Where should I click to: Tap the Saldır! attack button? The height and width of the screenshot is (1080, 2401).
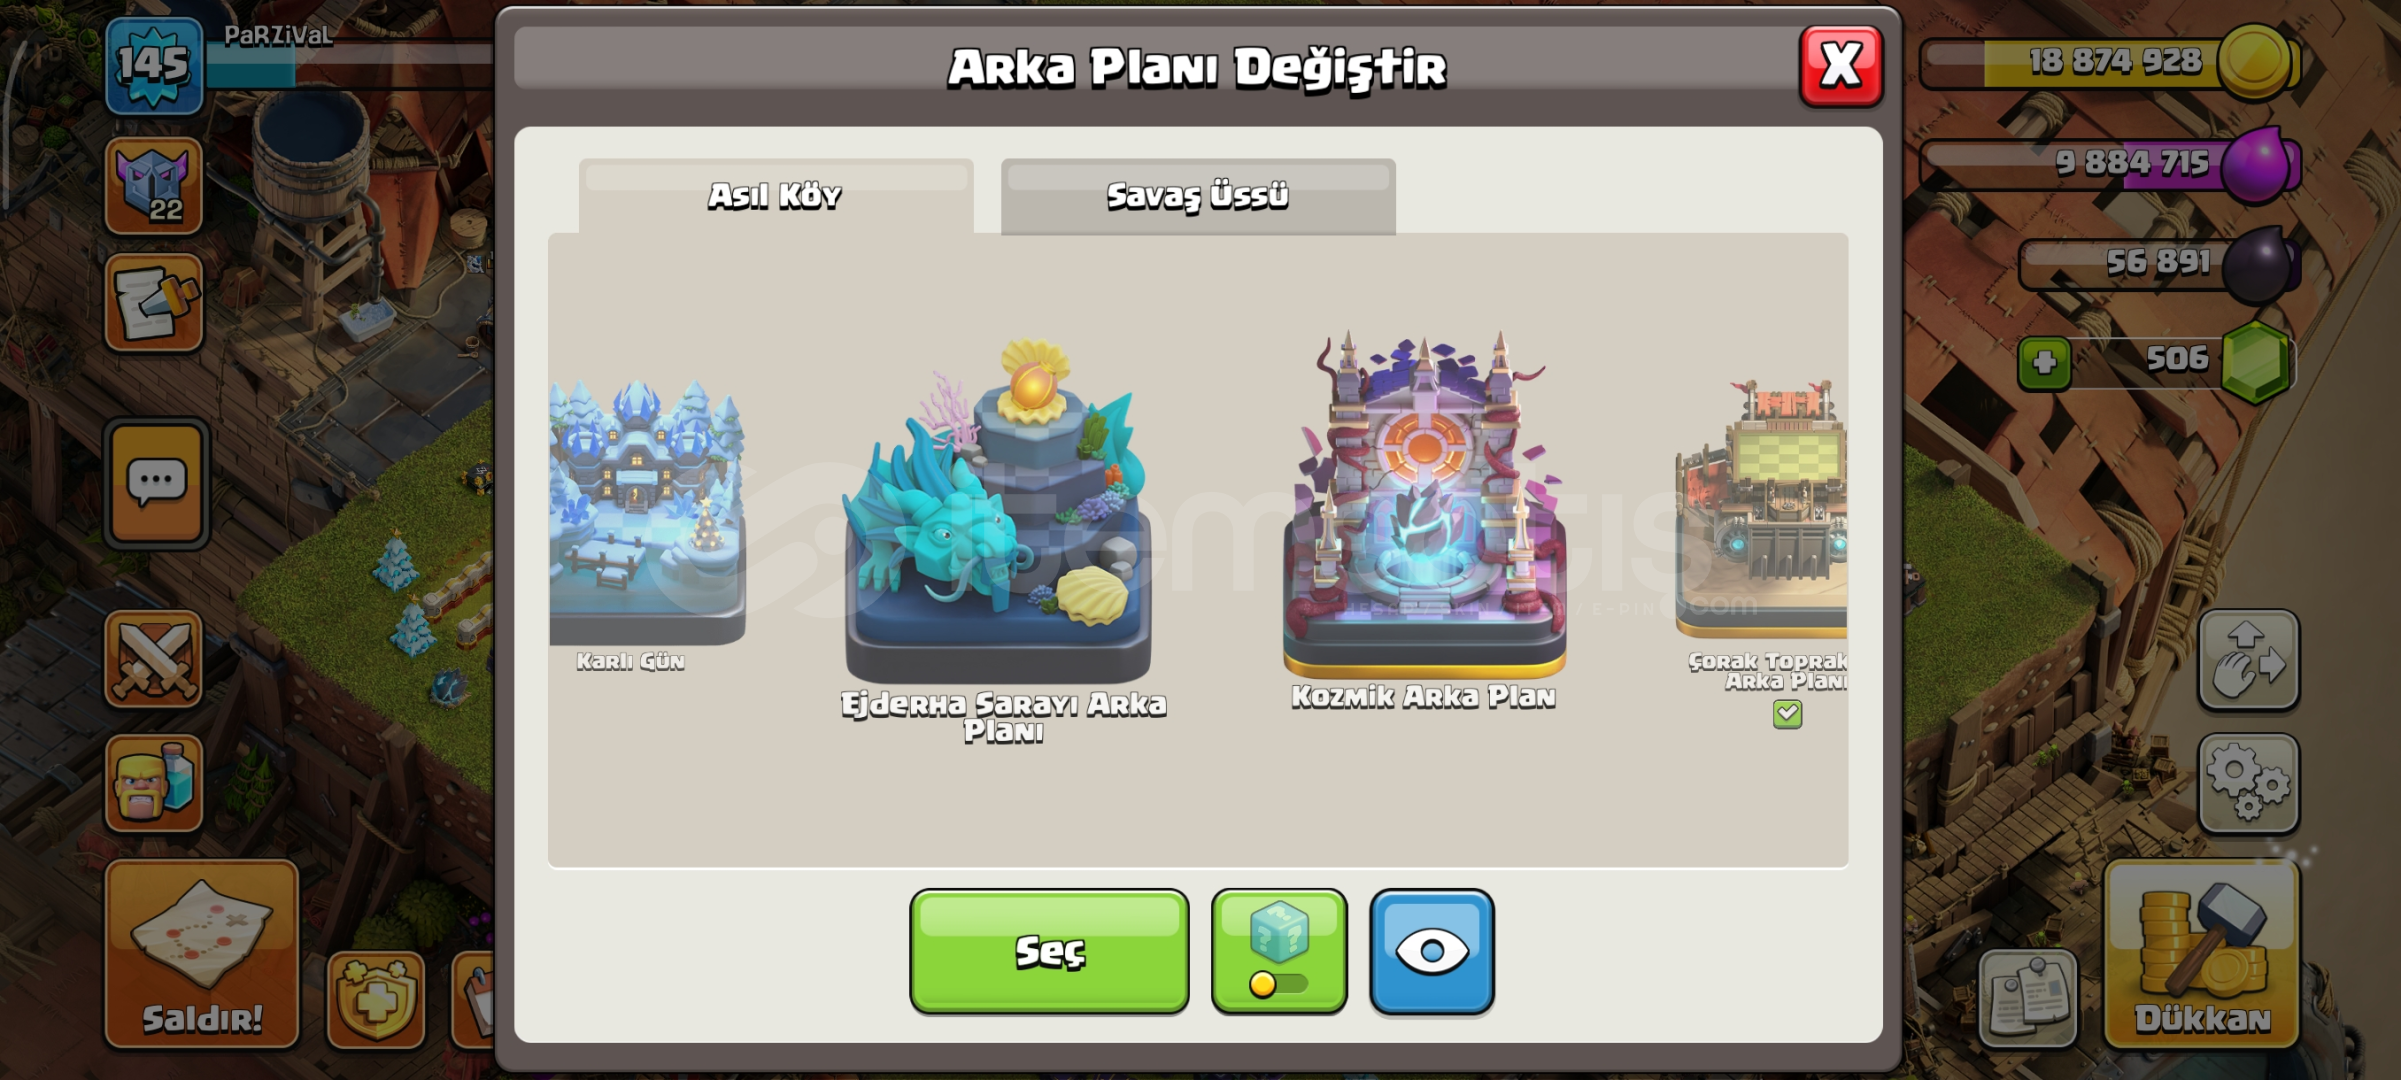coord(202,954)
